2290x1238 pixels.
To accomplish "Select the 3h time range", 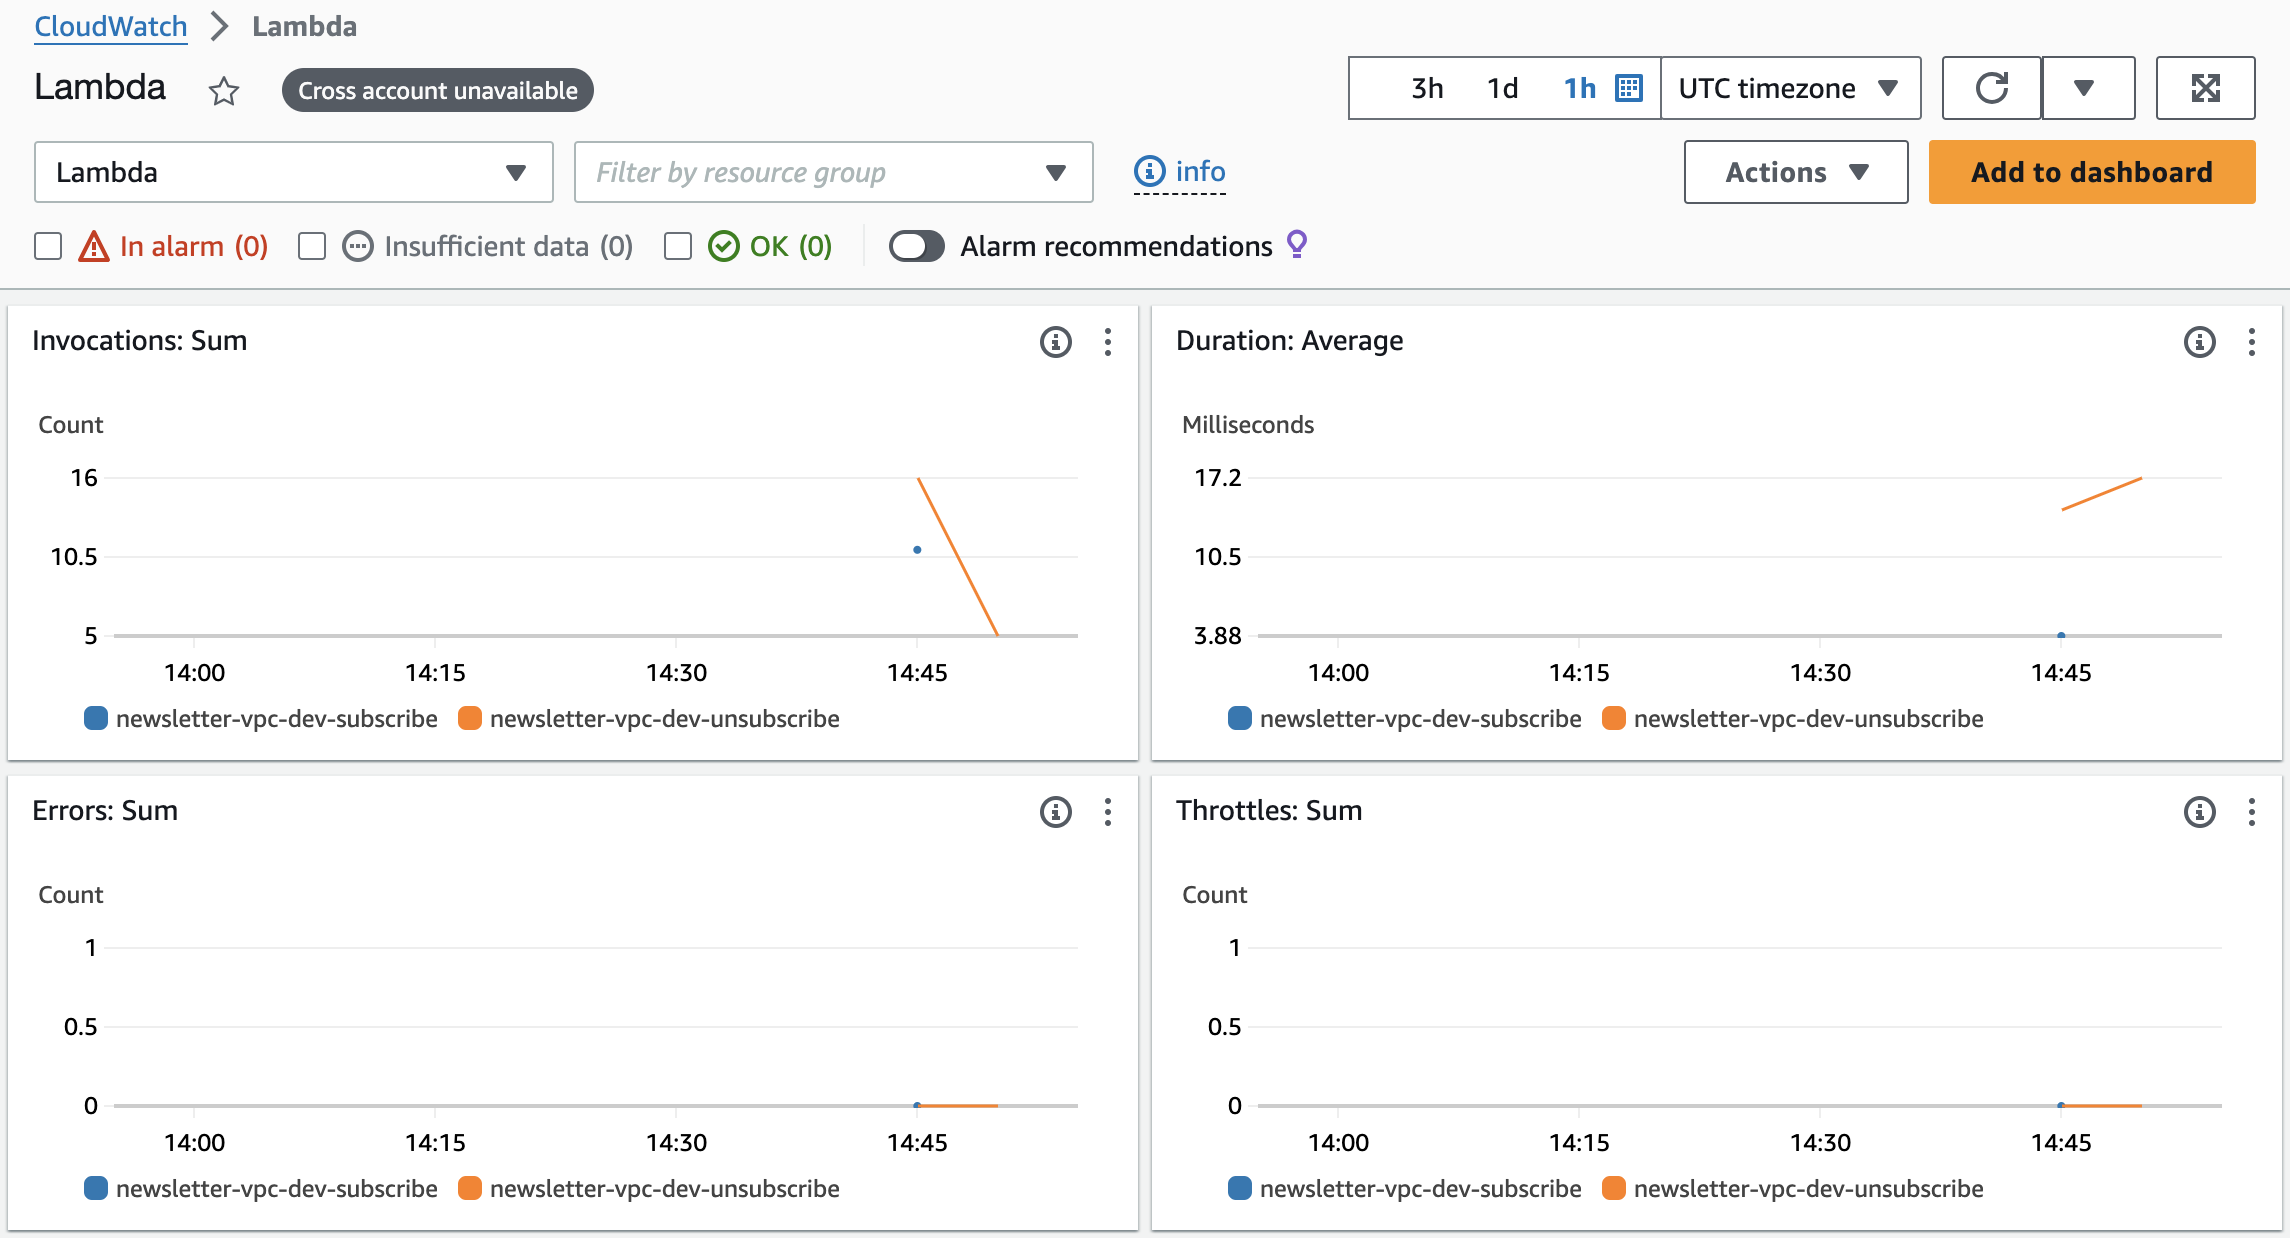I will (x=1427, y=88).
